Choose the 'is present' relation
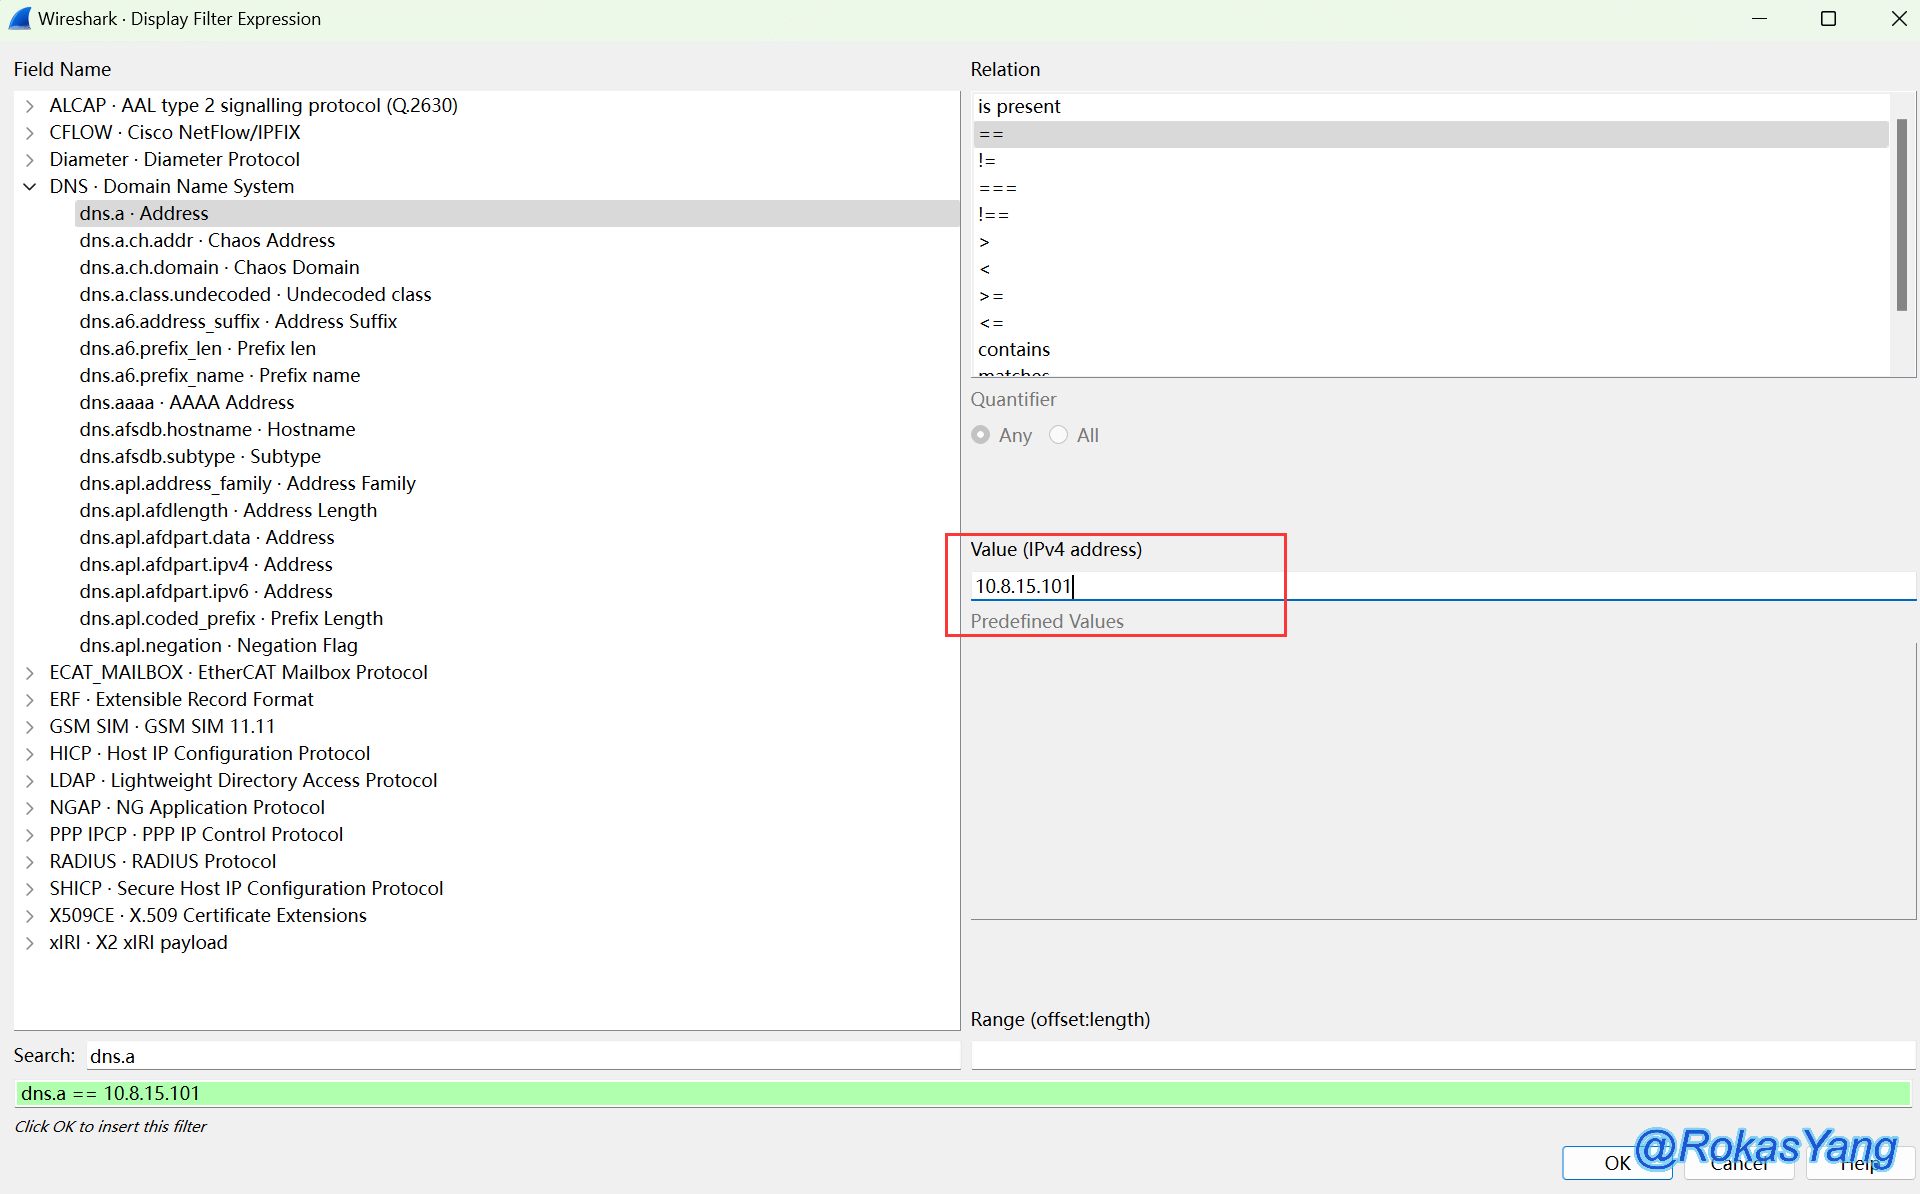The height and width of the screenshot is (1194, 1920). [x=1431, y=106]
